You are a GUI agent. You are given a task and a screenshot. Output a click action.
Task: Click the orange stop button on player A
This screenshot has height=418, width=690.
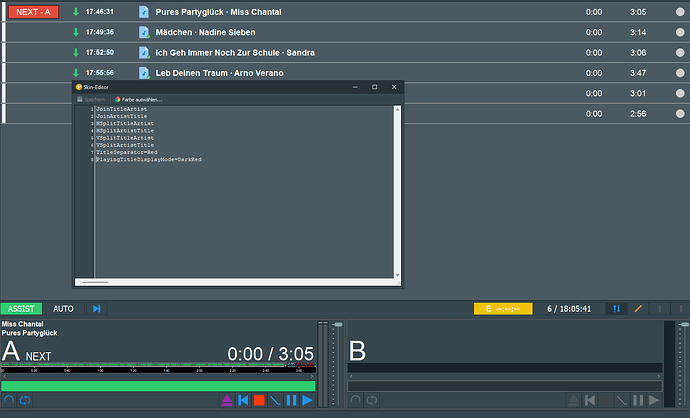(x=258, y=401)
